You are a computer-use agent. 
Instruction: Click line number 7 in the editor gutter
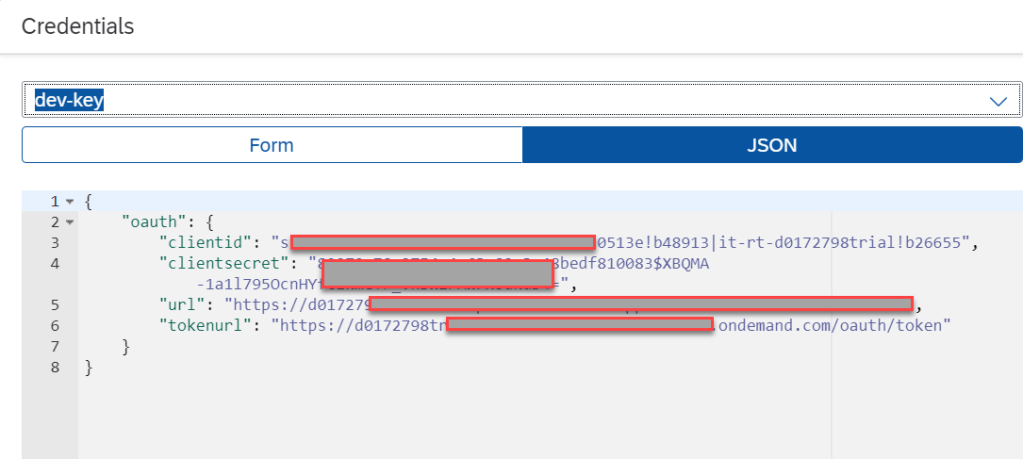pyautogui.click(x=55, y=346)
